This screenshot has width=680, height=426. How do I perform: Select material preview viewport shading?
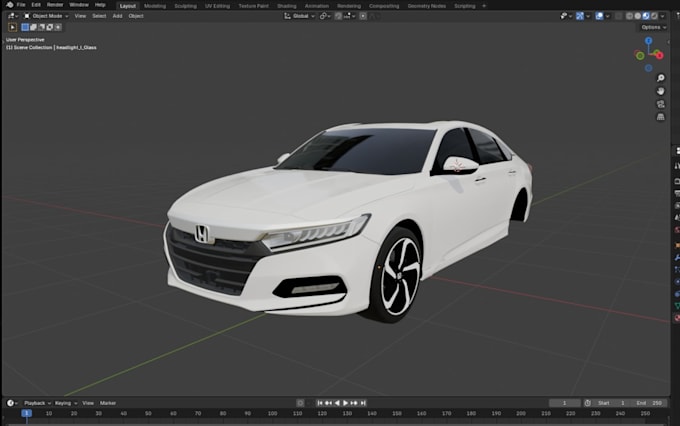tap(646, 16)
